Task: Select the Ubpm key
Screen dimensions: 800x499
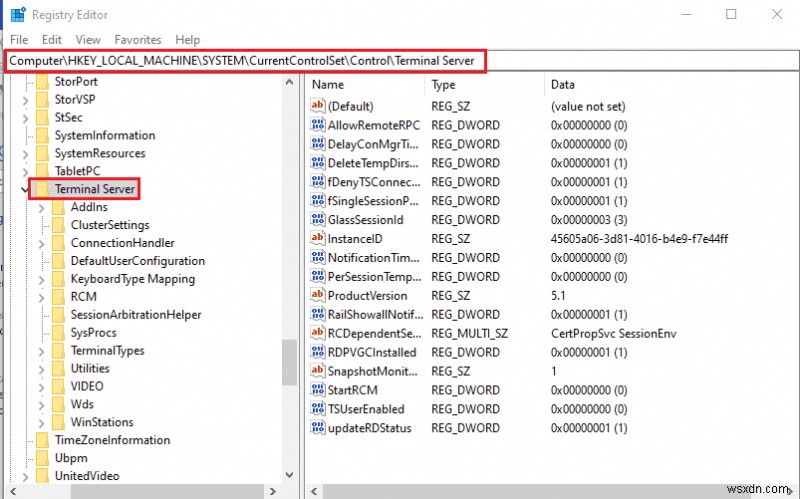Action: [71, 458]
